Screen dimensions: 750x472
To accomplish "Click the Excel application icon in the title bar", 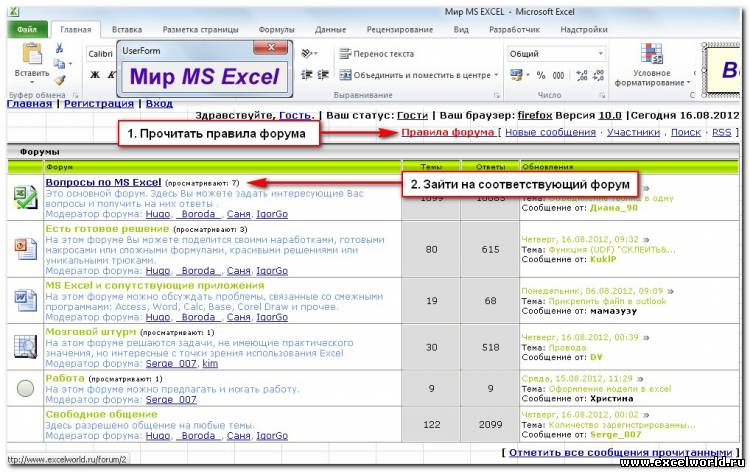I will [13, 11].
